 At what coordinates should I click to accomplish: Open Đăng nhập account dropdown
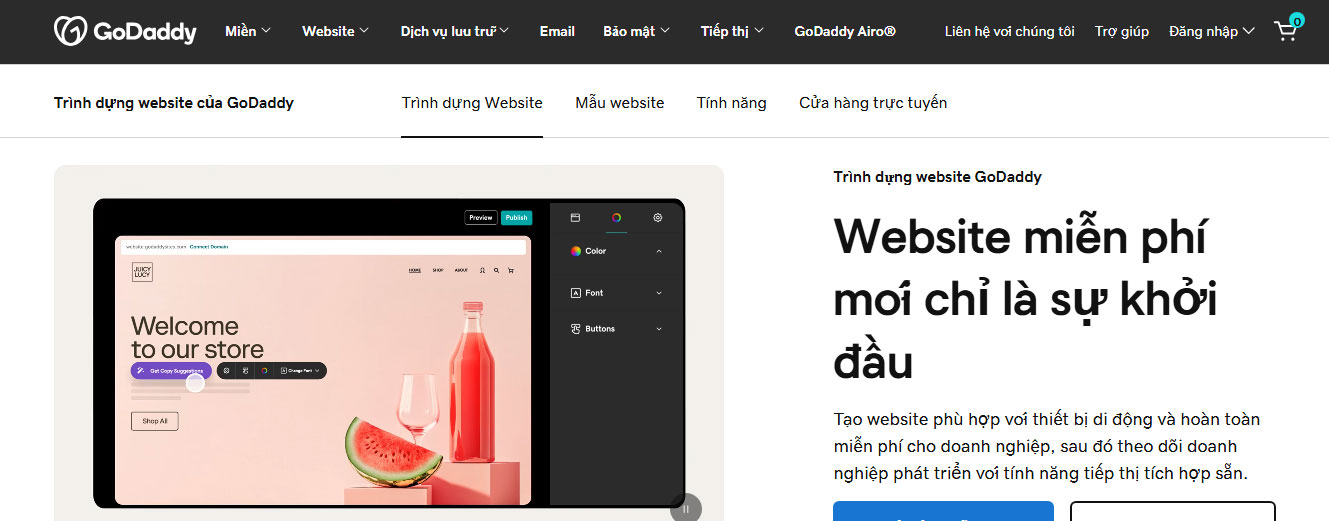[x=1212, y=31]
